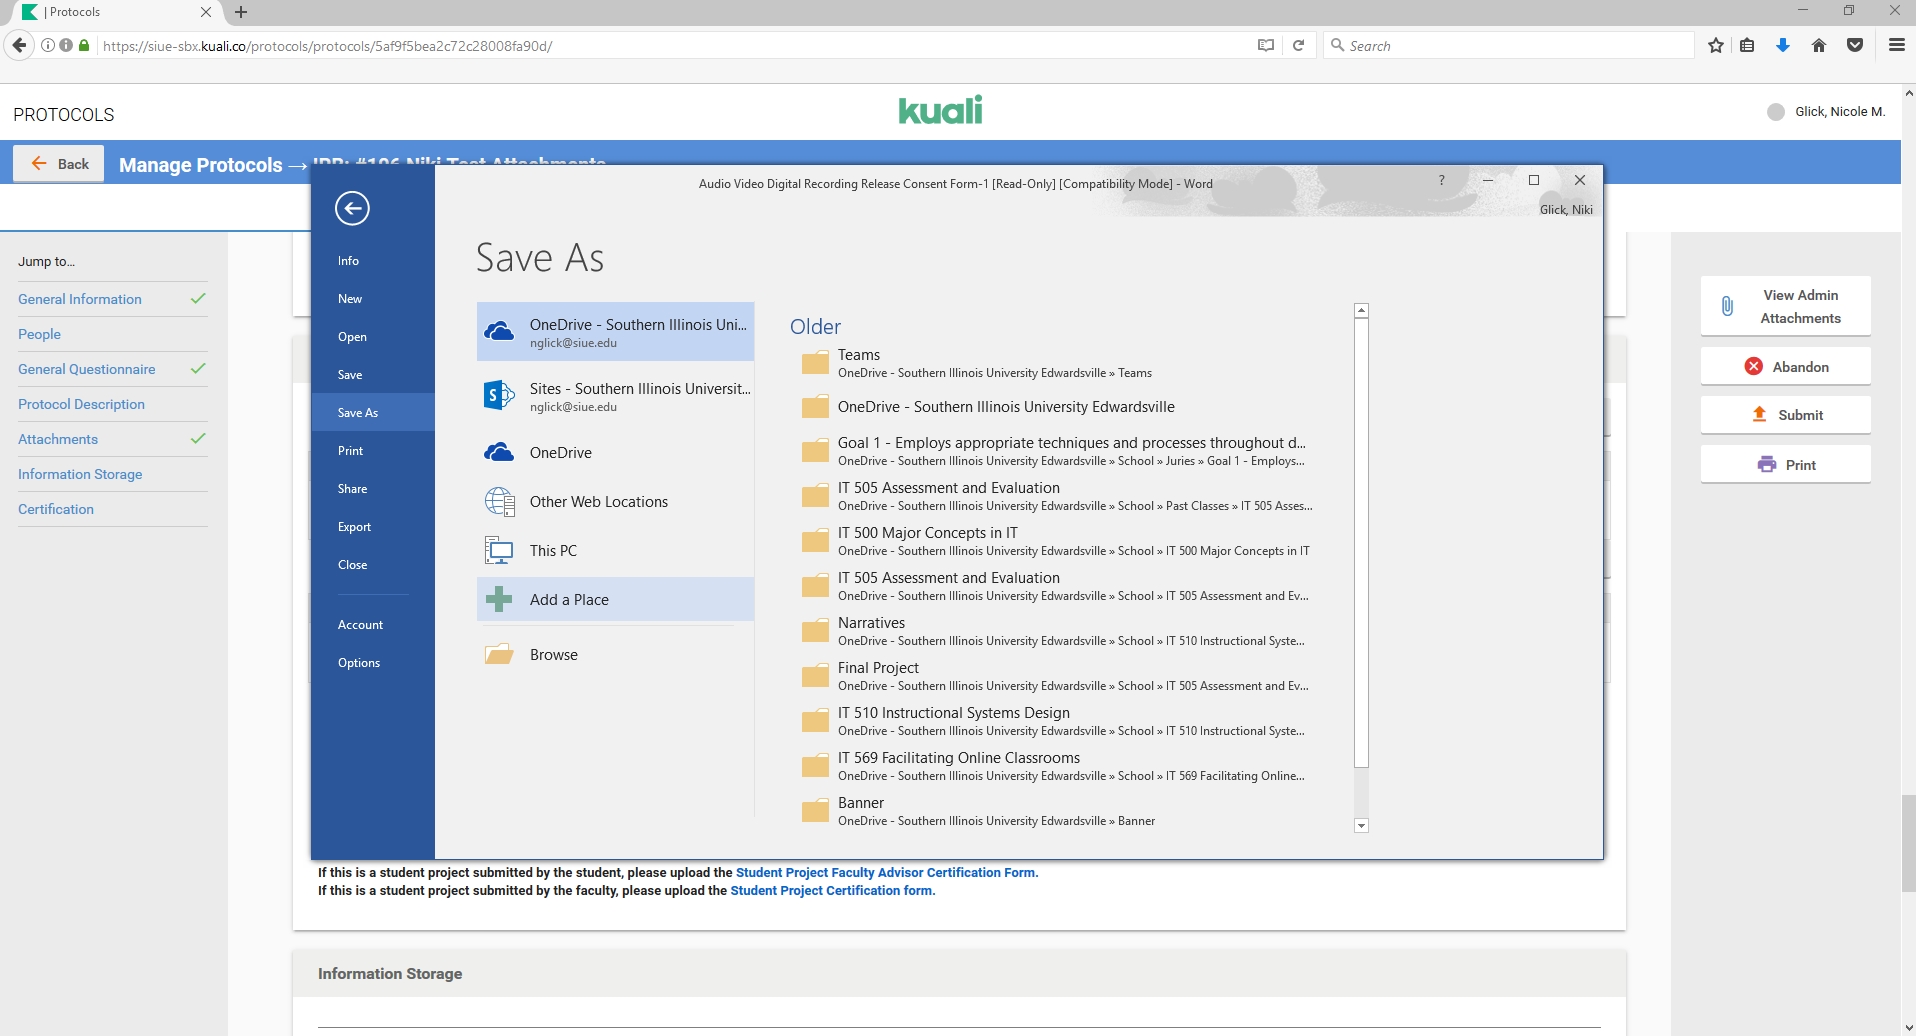The height and width of the screenshot is (1036, 1916).
Task: Click the Add a Place plus icon
Action: pyautogui.click(x=498, y=600)
